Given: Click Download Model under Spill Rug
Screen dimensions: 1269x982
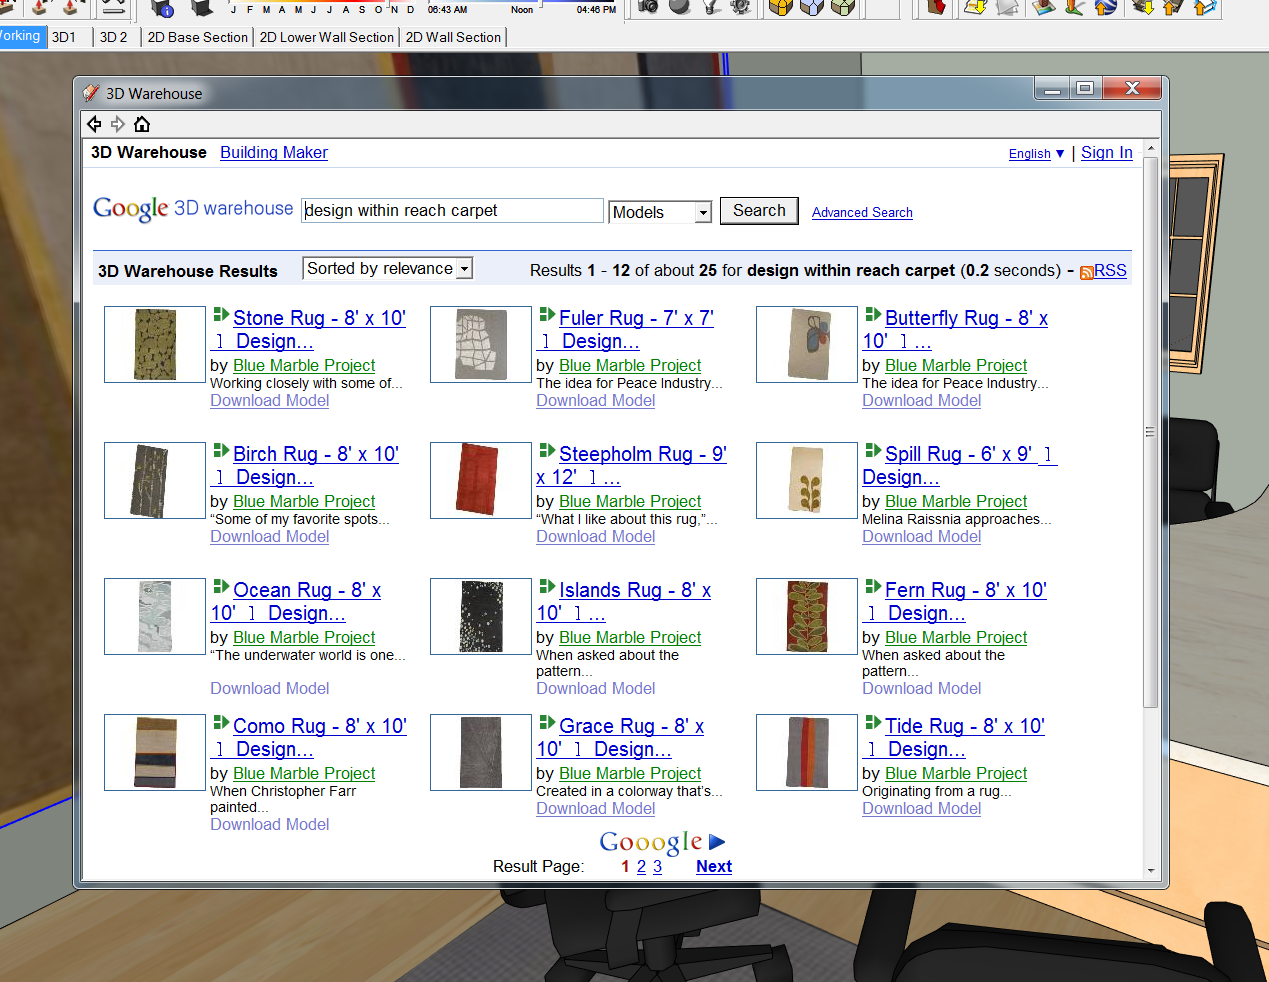Looking at the screenshot, I should 922,537.
